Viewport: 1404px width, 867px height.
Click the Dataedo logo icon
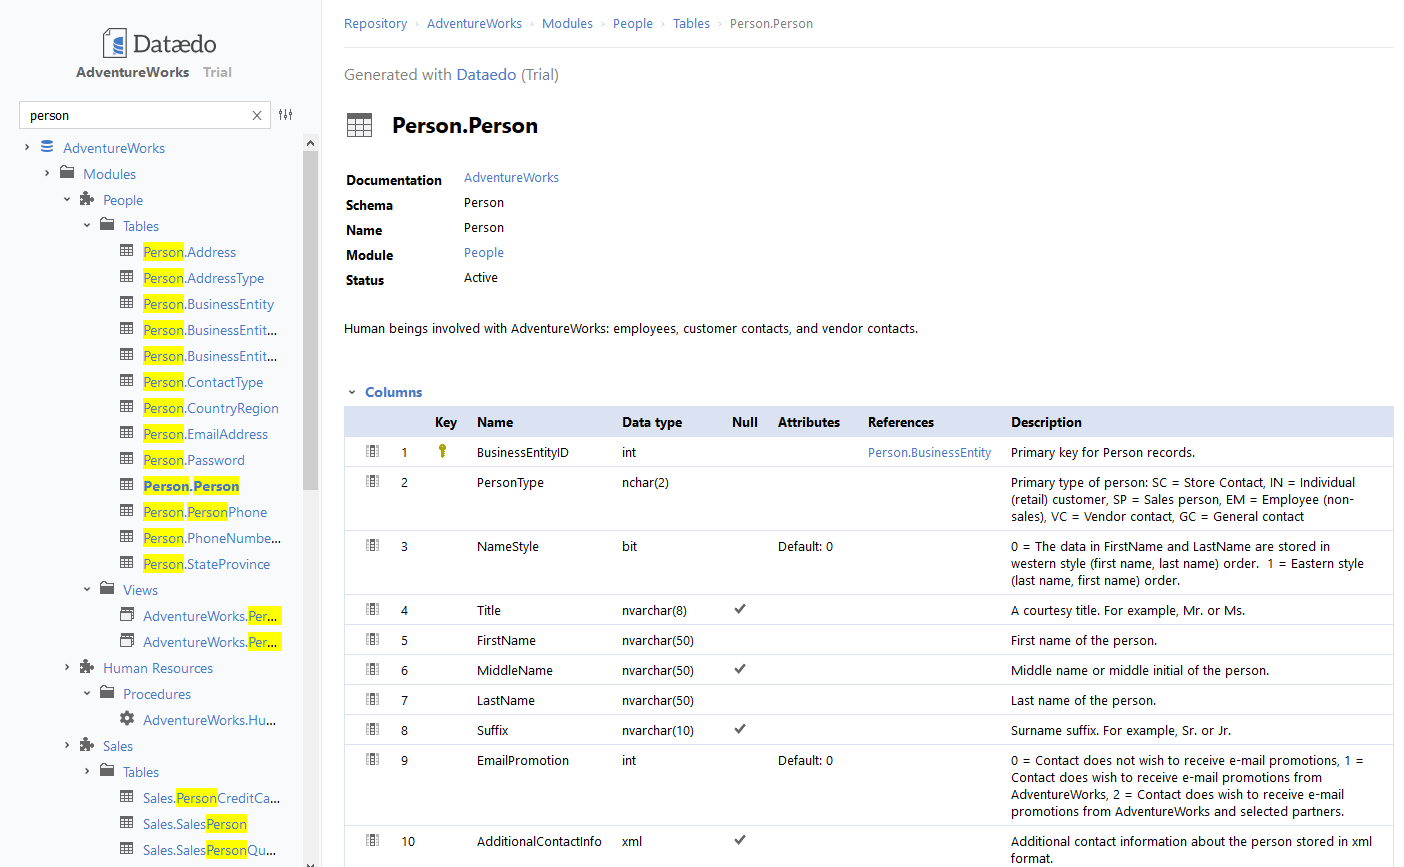(x=113, y=41)
